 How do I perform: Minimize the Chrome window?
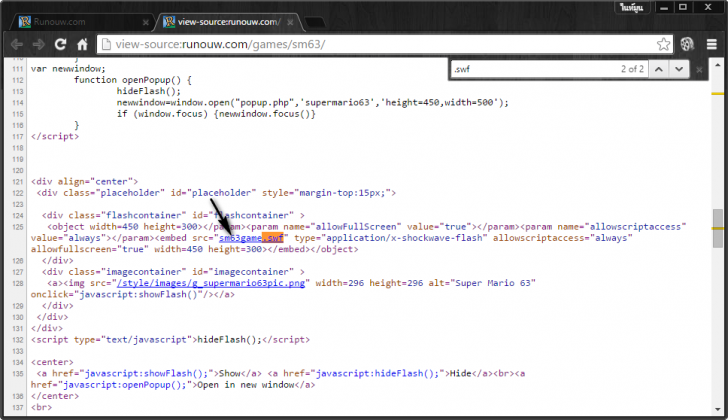[x=664, y=7]
